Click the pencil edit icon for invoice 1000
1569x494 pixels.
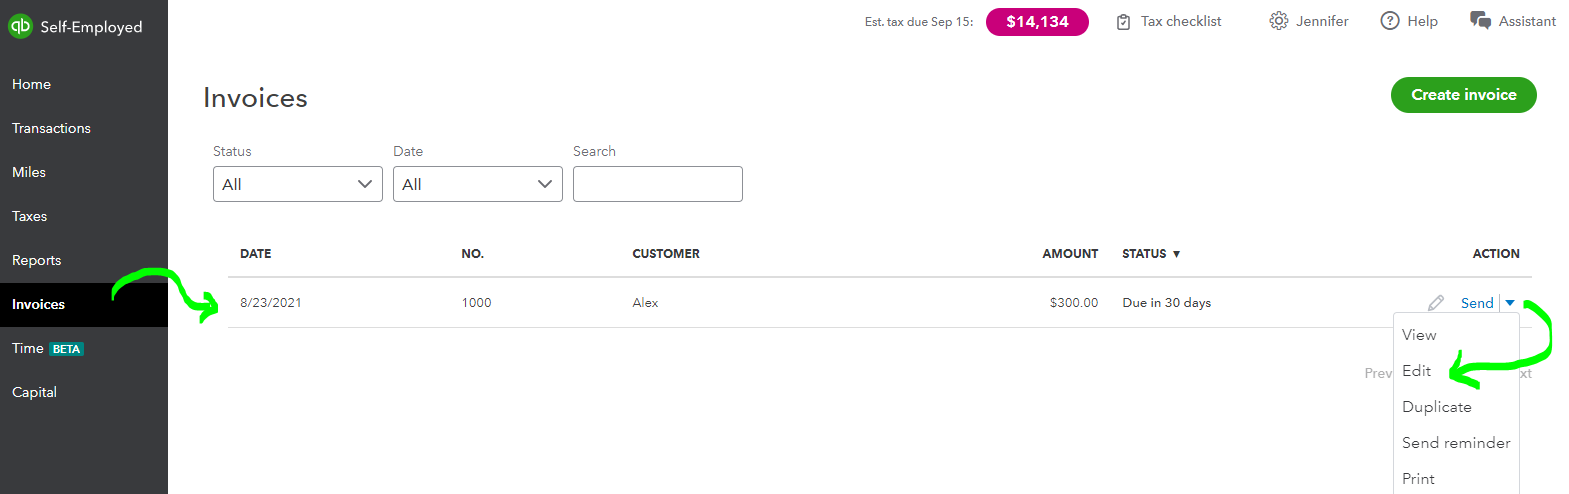point(1436,303)
